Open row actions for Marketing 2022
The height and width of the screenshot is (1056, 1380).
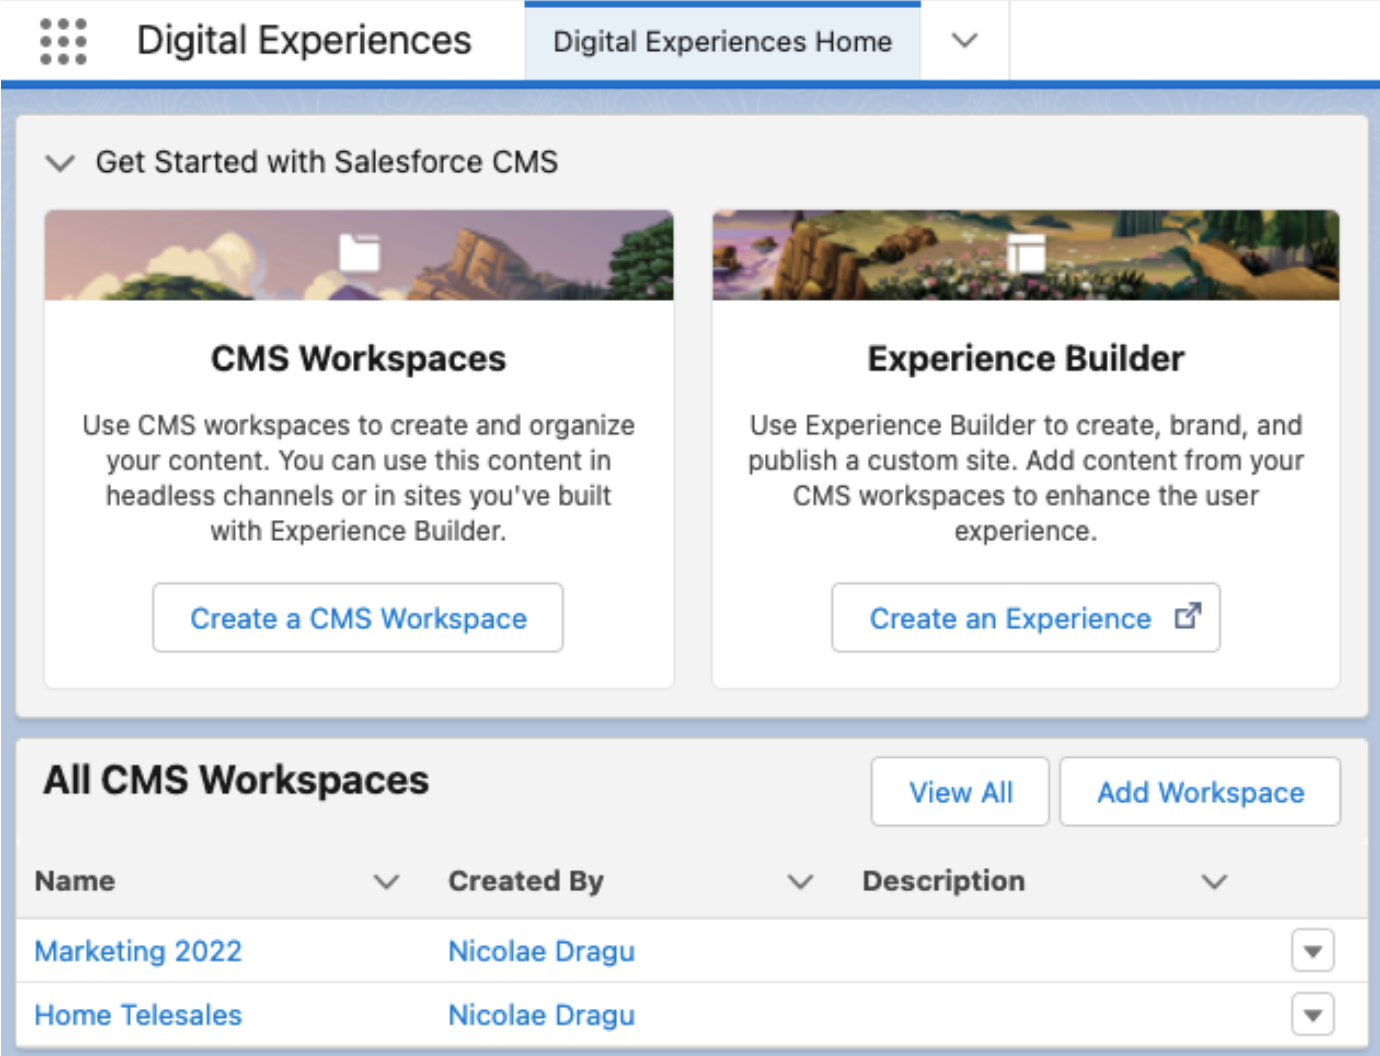tap(1313, 951)
